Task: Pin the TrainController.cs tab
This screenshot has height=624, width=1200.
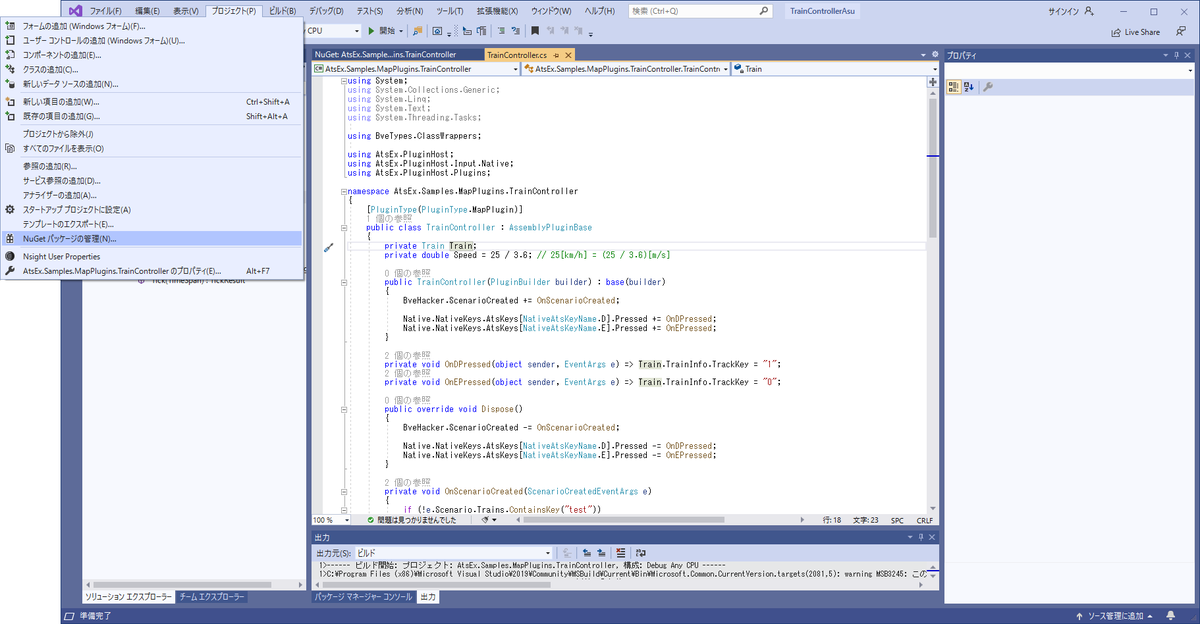Action: tap(555, 55)
